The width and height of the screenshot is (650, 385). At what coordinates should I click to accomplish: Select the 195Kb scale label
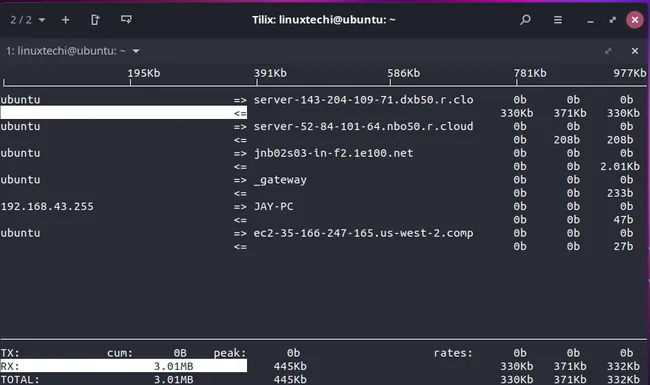click(x=143, y=73)
